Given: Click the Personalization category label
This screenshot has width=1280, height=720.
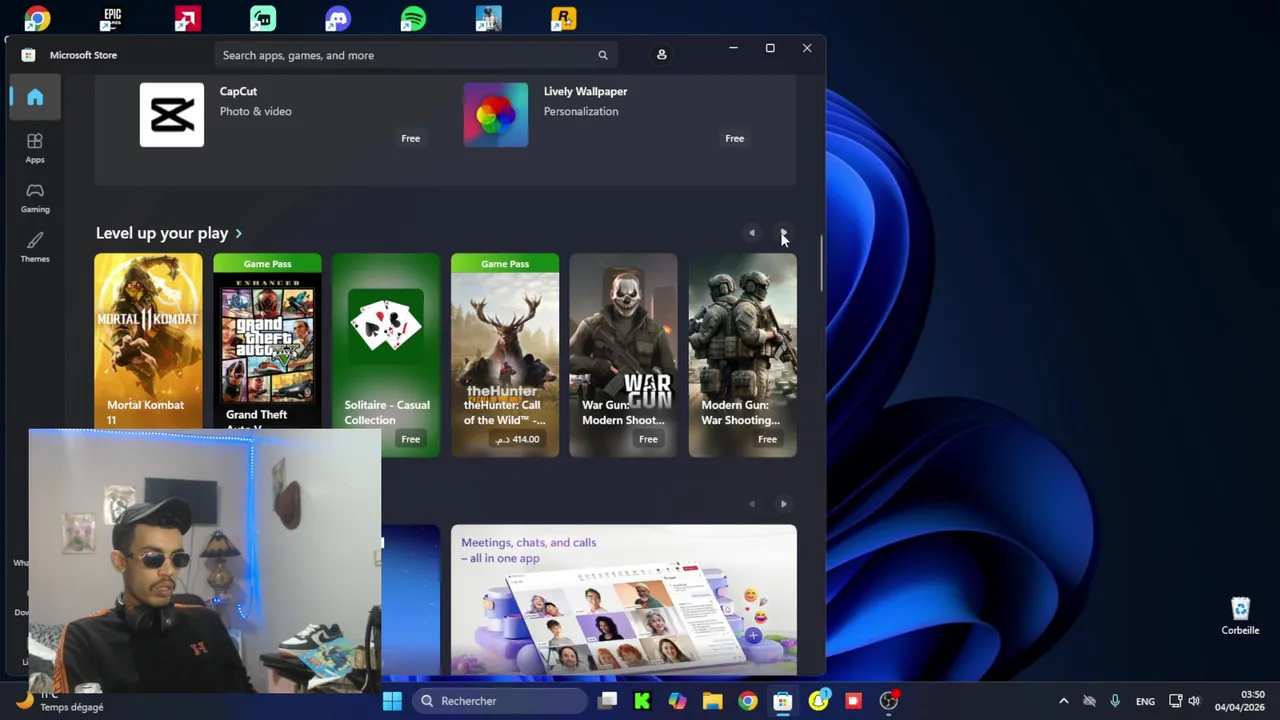Looking at the screenshot, I should [x=581, y=111].
